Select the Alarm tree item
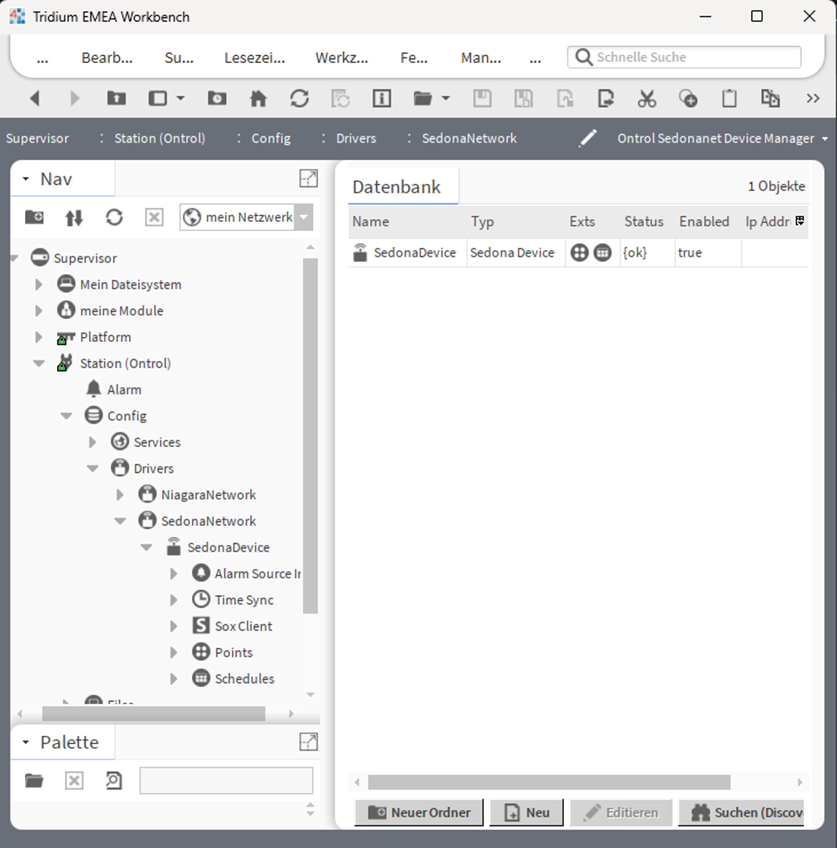Viewport: 837px width, 848px height. (x=124, y=390)
